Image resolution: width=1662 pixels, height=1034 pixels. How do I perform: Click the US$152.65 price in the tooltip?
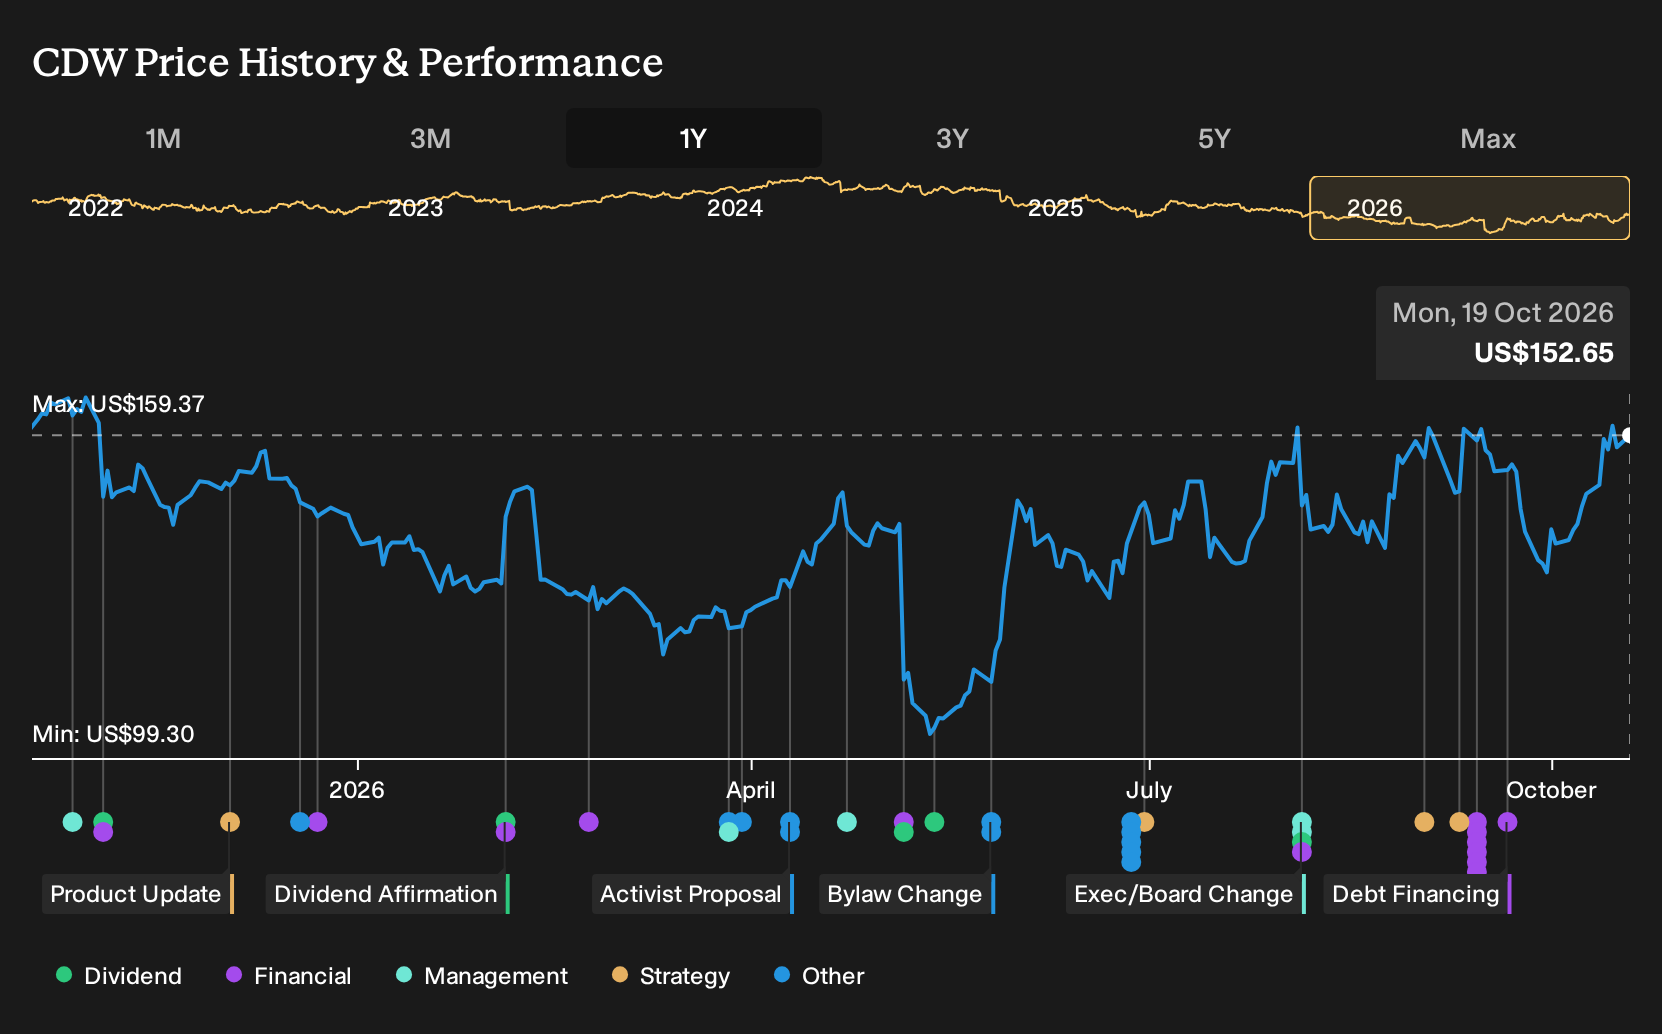pos(1544,353)
